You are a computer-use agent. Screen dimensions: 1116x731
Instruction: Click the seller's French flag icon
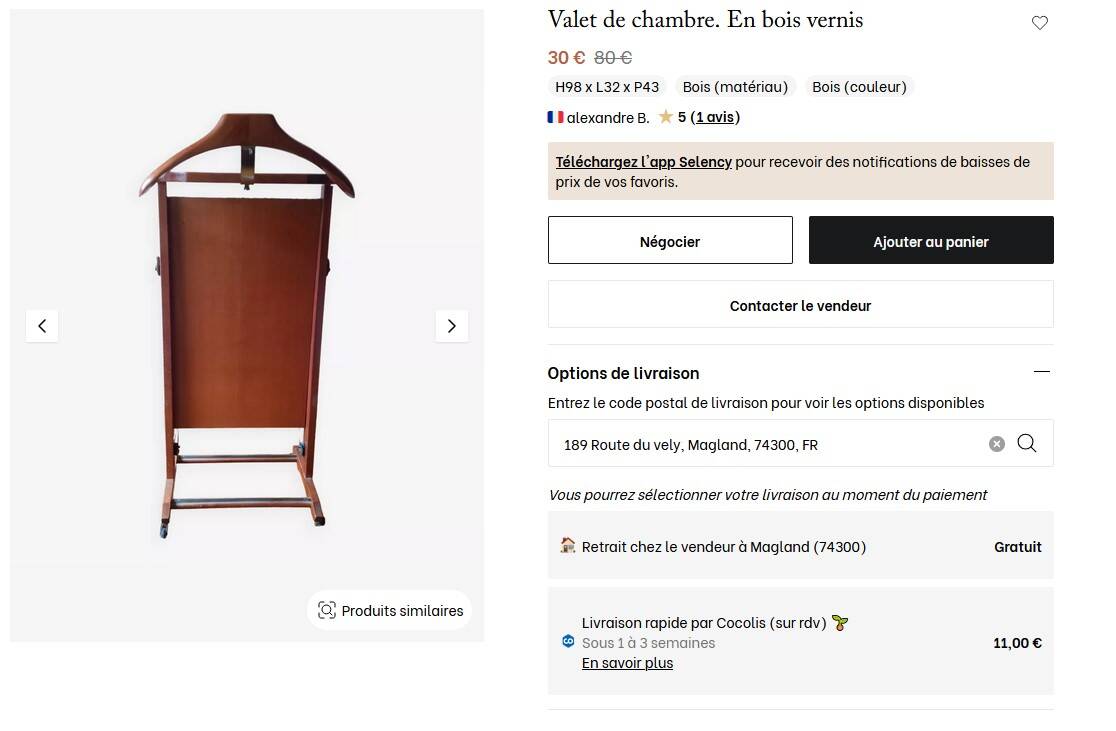tap(555, 117)
